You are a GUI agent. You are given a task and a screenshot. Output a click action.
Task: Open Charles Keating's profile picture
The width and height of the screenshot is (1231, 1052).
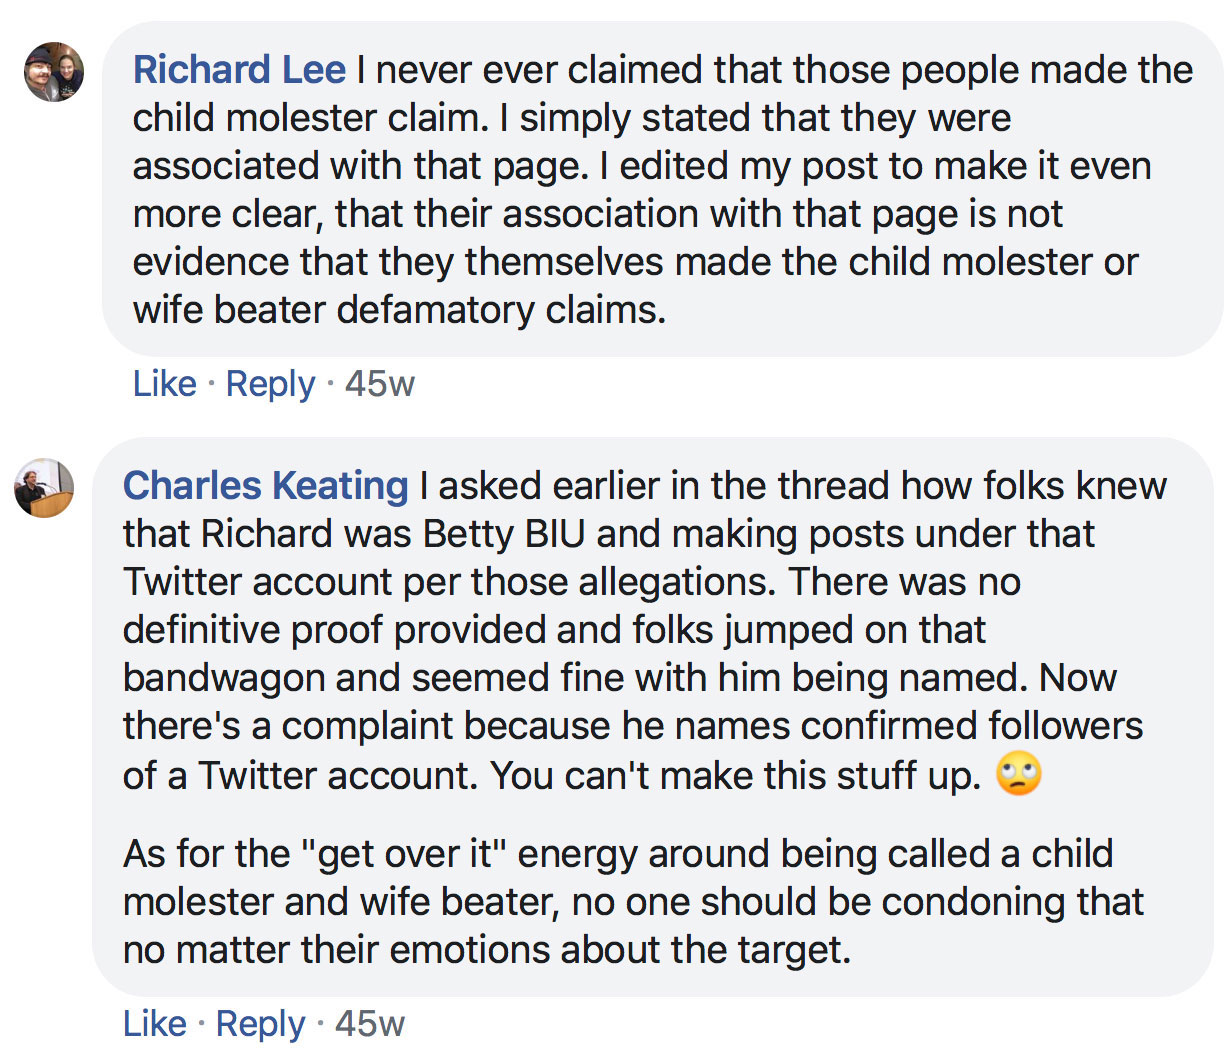coord(44,488)
